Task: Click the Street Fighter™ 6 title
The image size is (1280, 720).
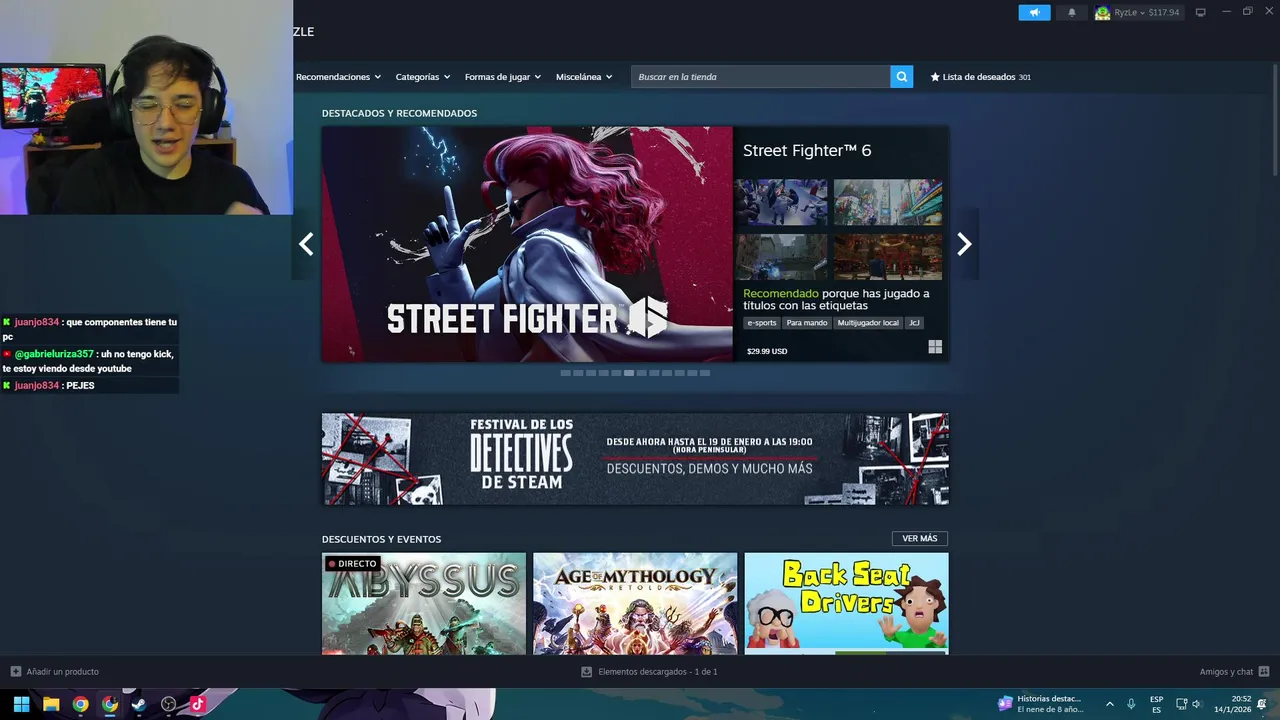Action: [x=807, y=150]
